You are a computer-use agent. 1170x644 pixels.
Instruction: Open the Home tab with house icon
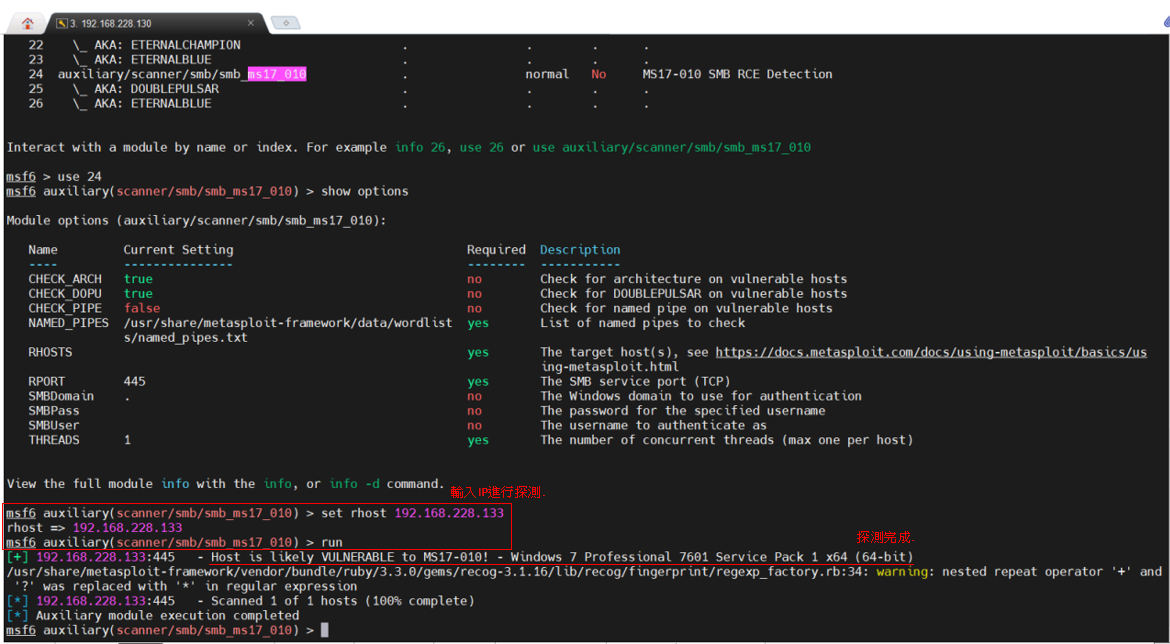tap(28, 23)
